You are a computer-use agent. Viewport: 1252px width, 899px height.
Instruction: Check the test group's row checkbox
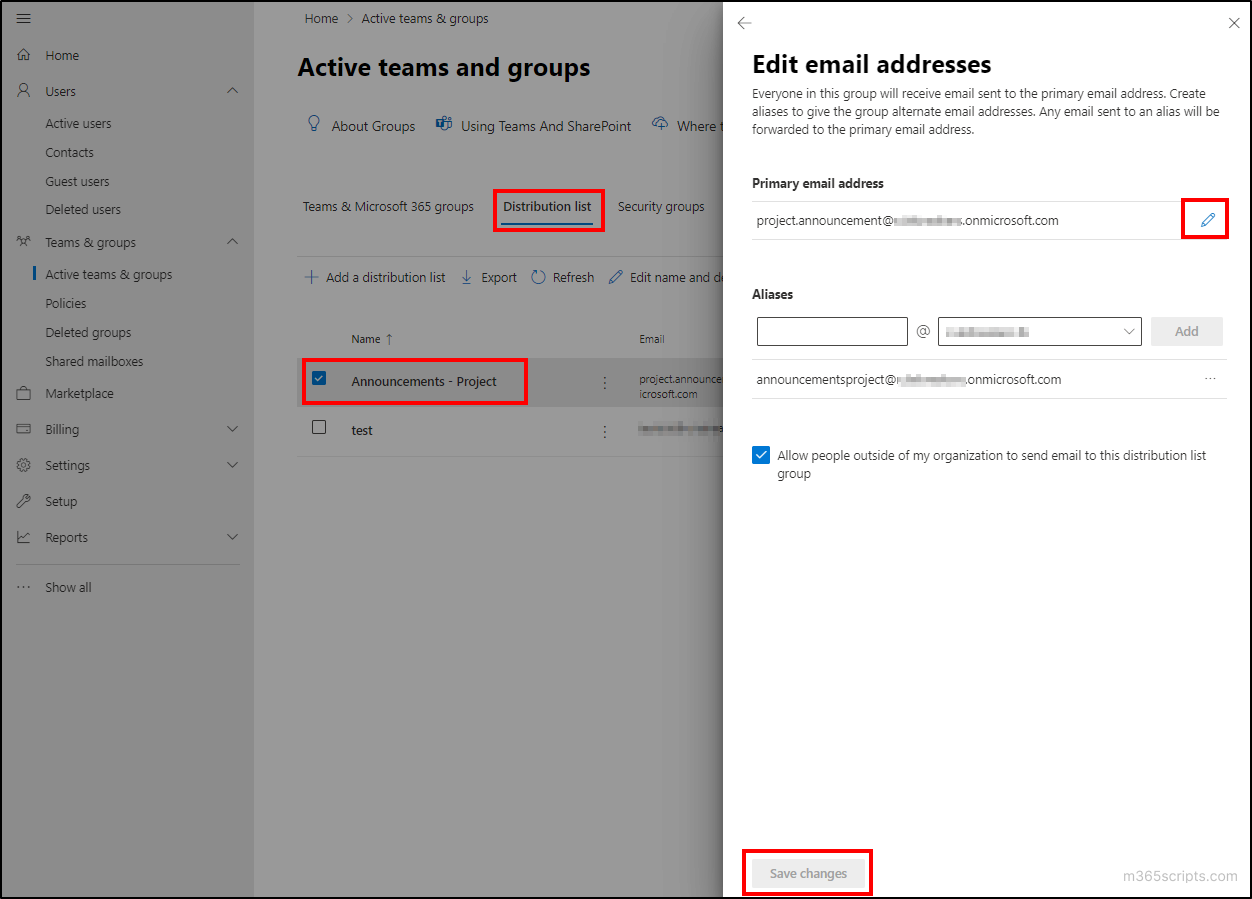(319, 426)
